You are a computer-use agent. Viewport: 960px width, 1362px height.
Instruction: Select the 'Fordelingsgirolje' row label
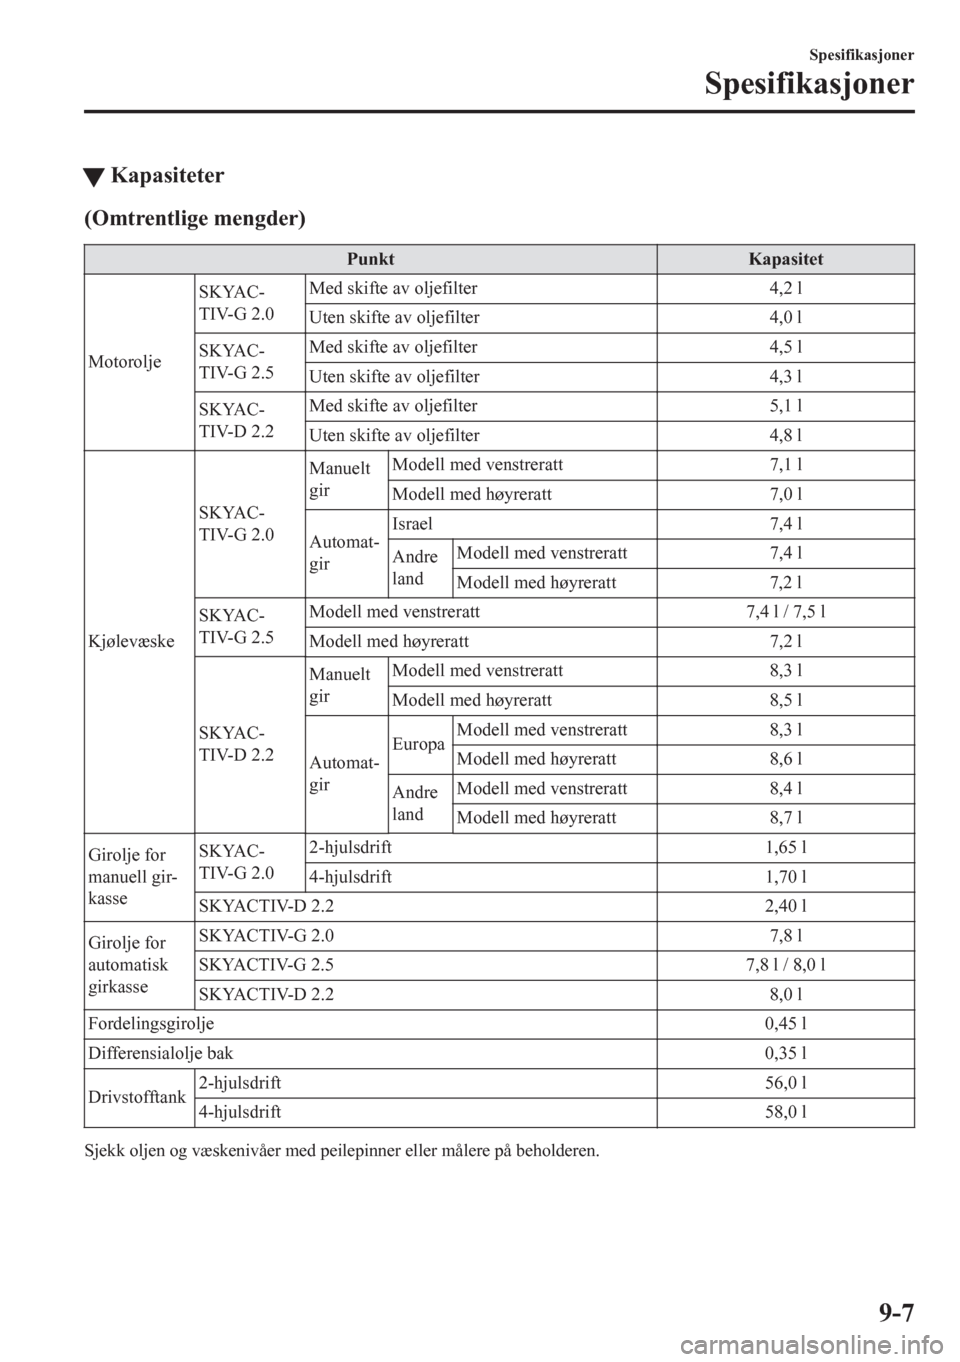tap(151, 1024)
